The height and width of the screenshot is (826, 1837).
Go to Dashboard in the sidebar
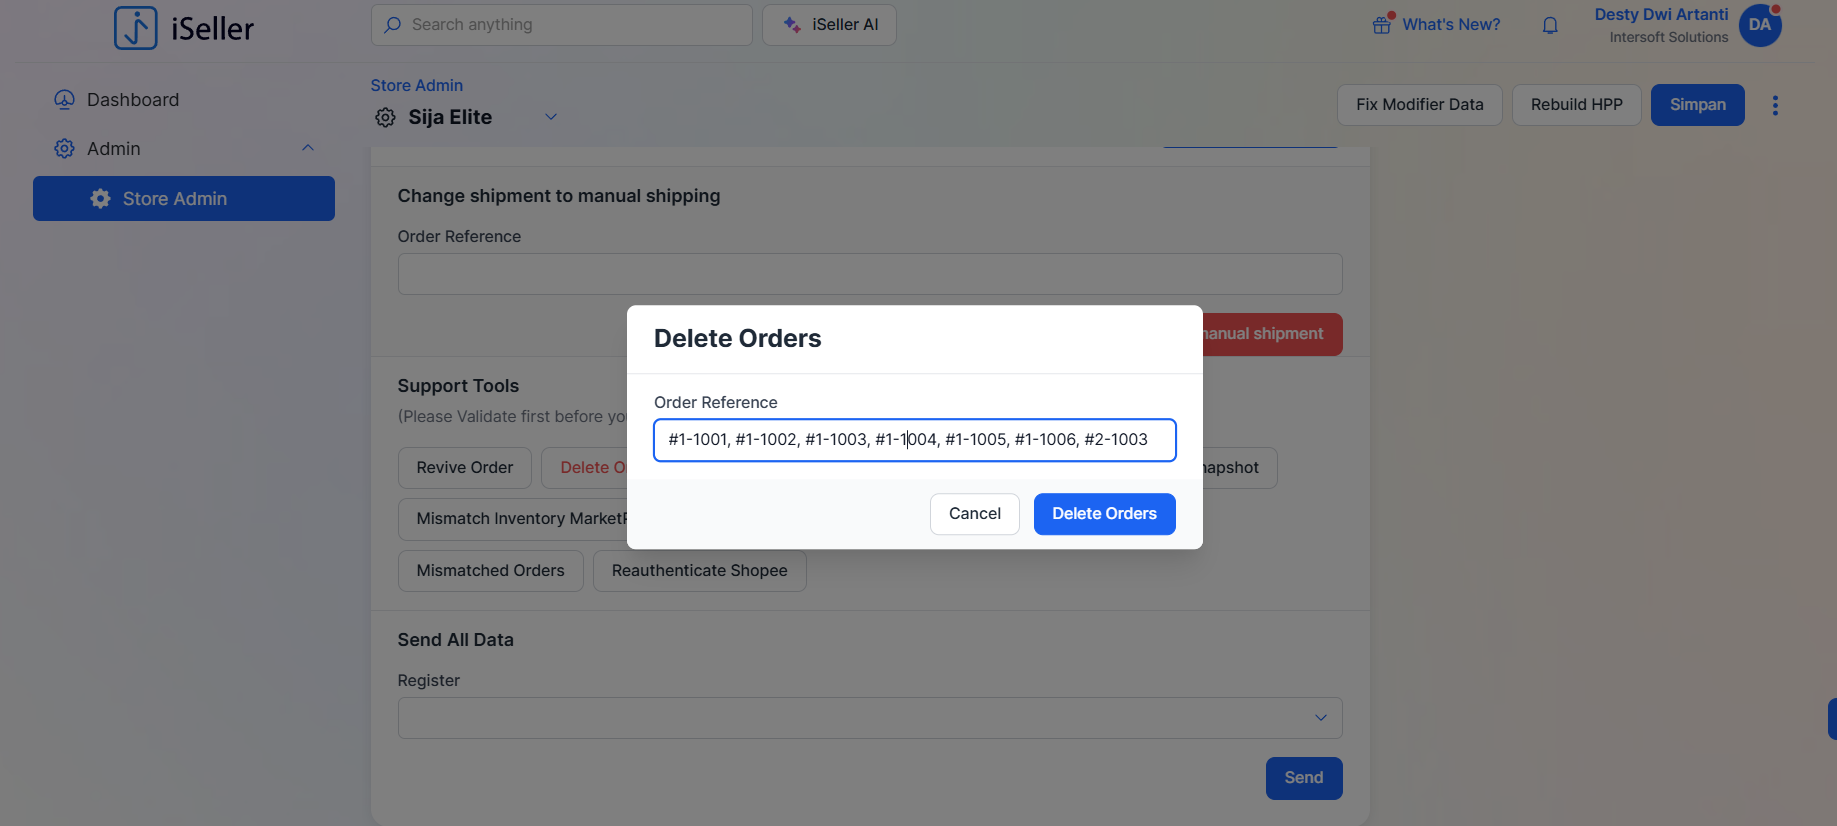pyautogui.click(x=133, y=100)
